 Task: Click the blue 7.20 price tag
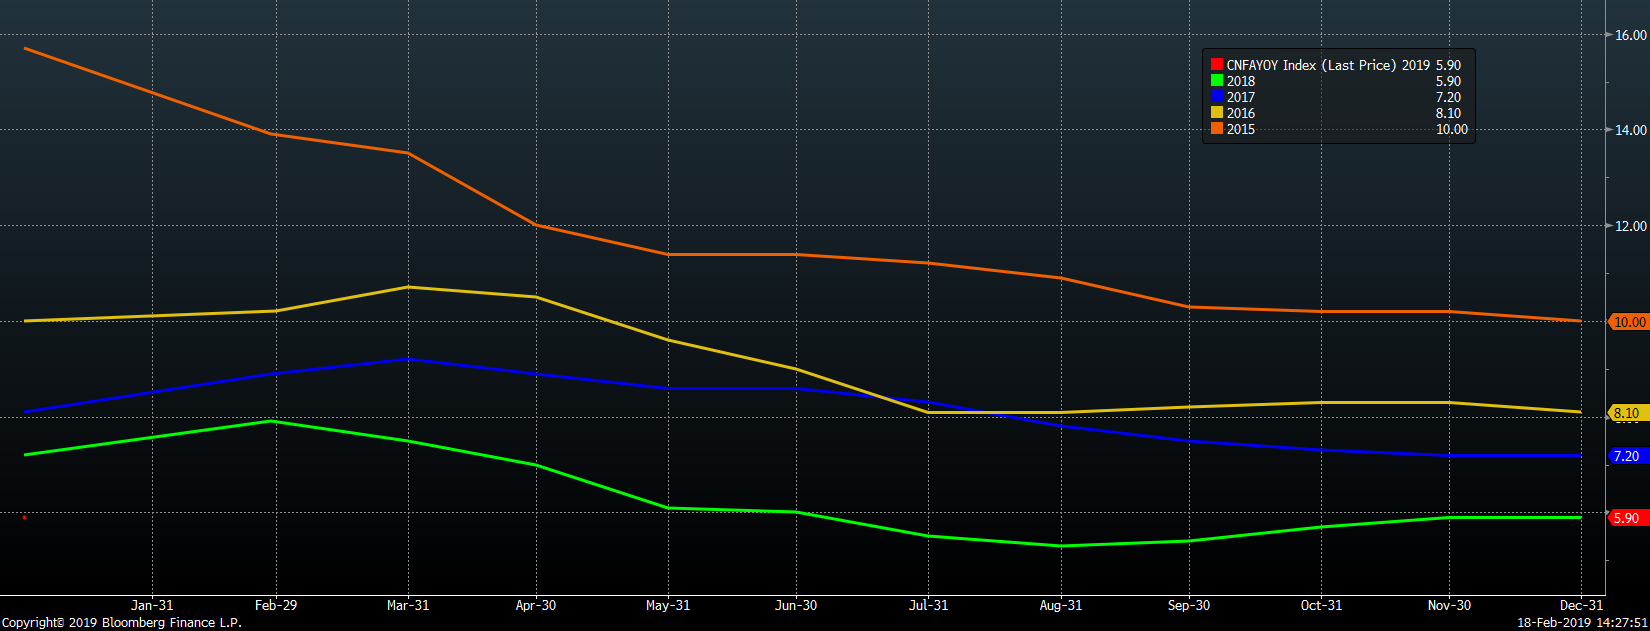coord(1627,456)
